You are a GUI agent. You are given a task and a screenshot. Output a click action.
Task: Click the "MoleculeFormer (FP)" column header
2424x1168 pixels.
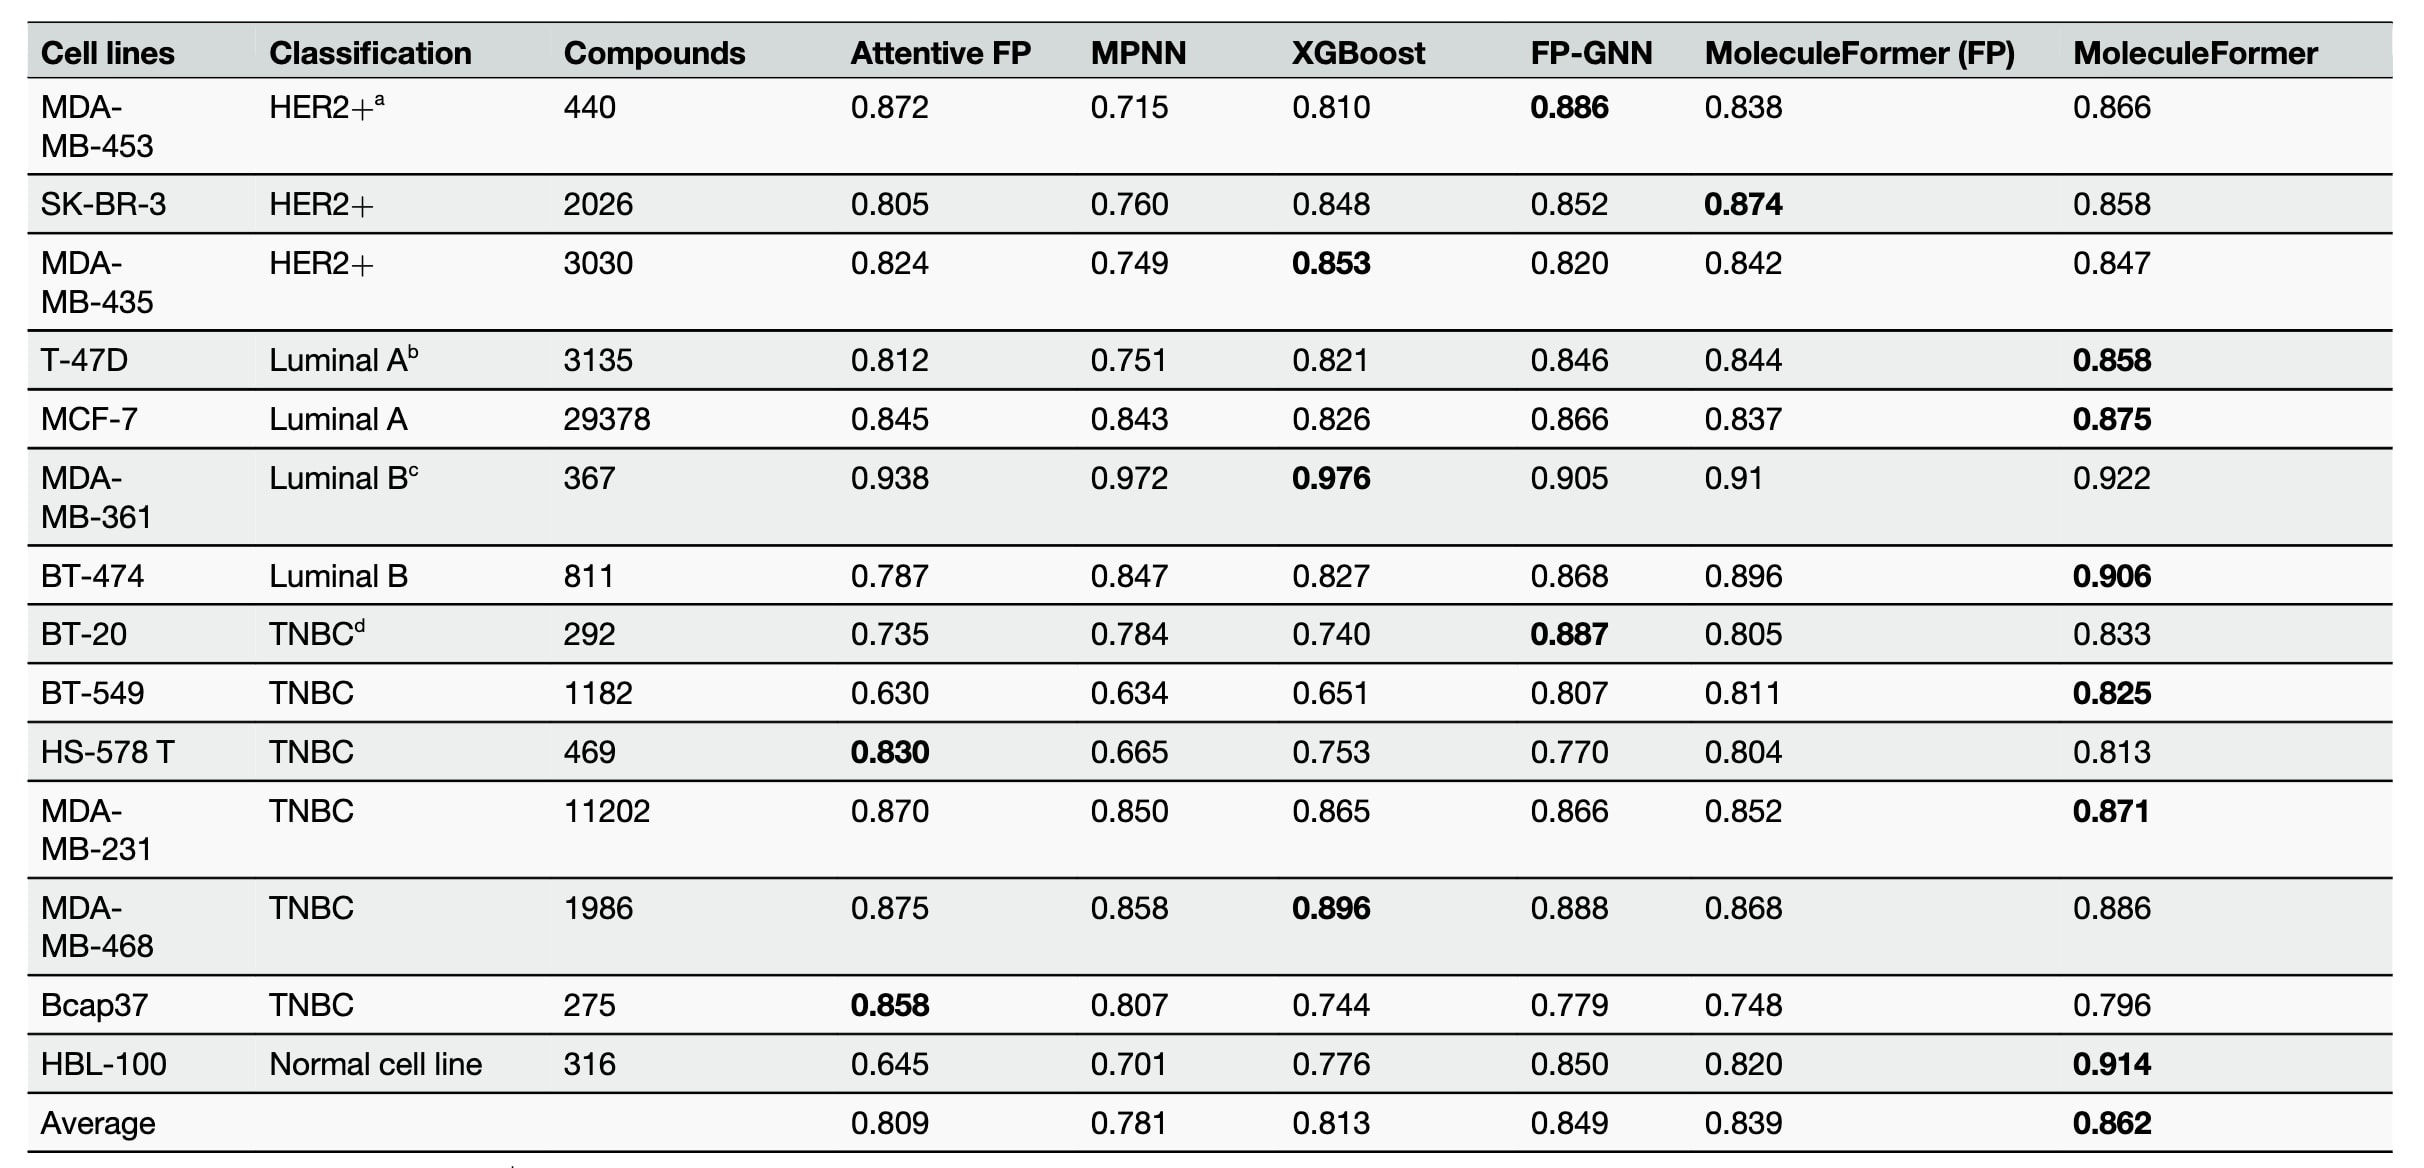[x=1859, y=53]
